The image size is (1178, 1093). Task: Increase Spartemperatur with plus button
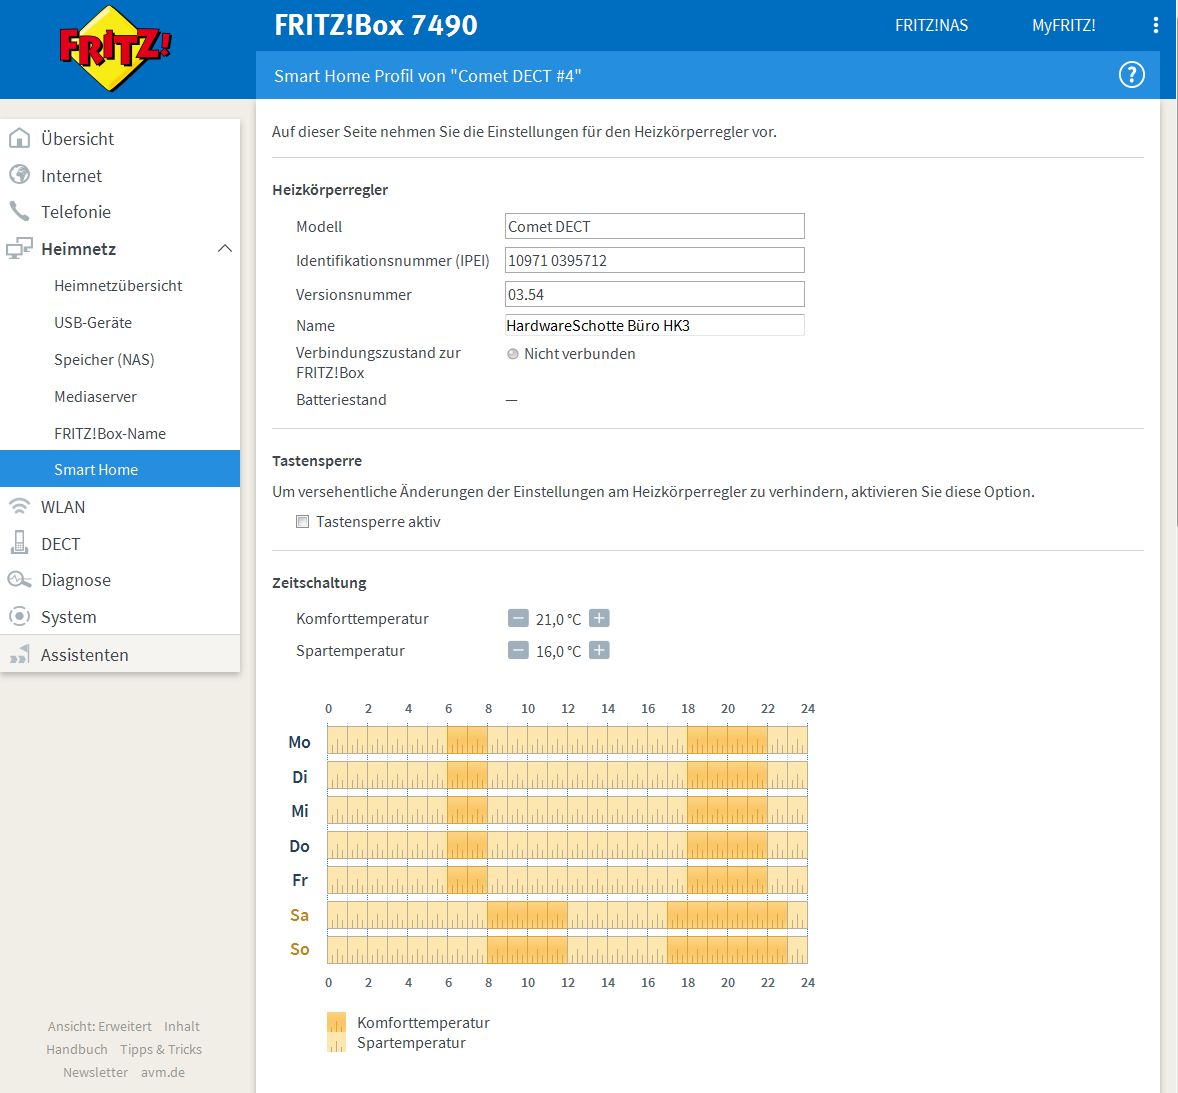pyautogui.click(x=599, y=650)
